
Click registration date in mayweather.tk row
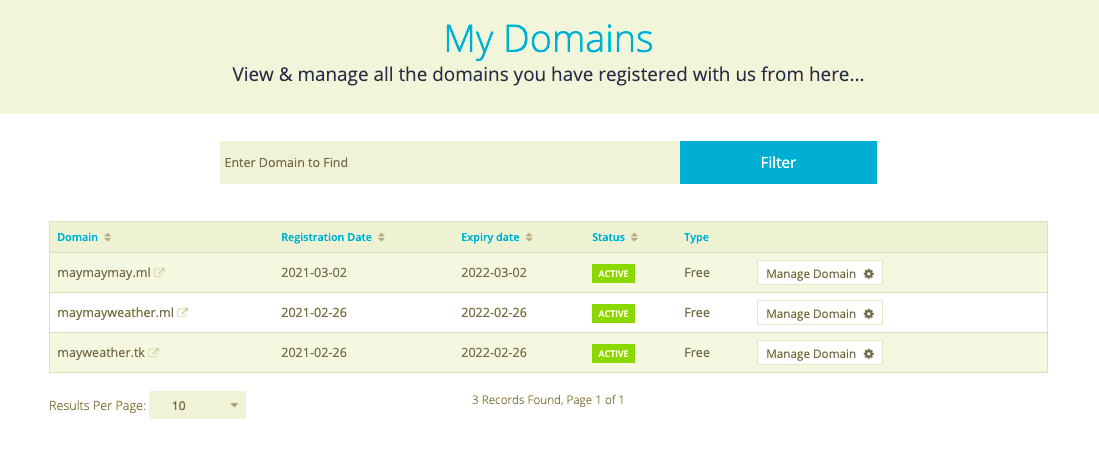click(314, 353)
